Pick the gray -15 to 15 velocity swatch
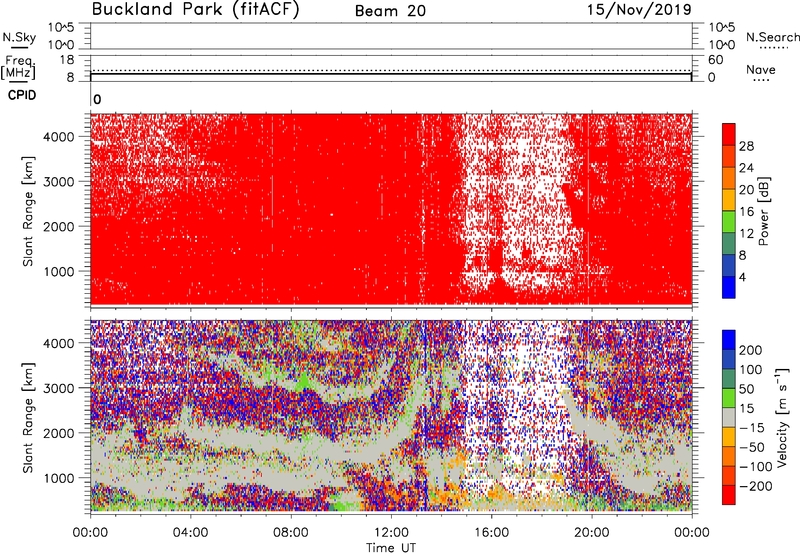The image size is (800, 554). (x=729, y=418)
